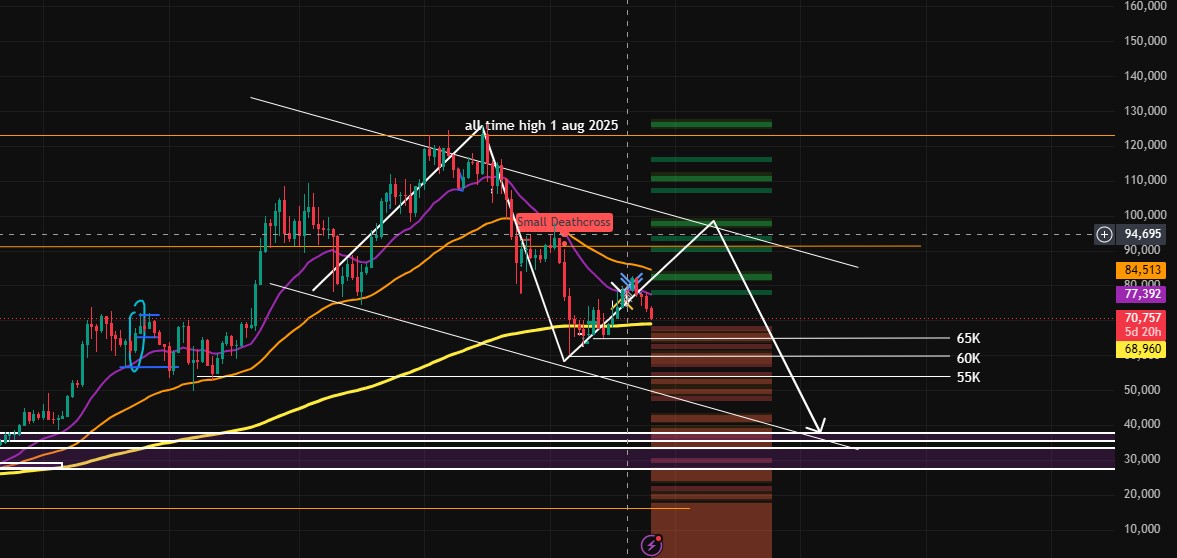Click the red 70,757 current price tag
Screen dimensions: 1177x558
tap(1142, 318)
